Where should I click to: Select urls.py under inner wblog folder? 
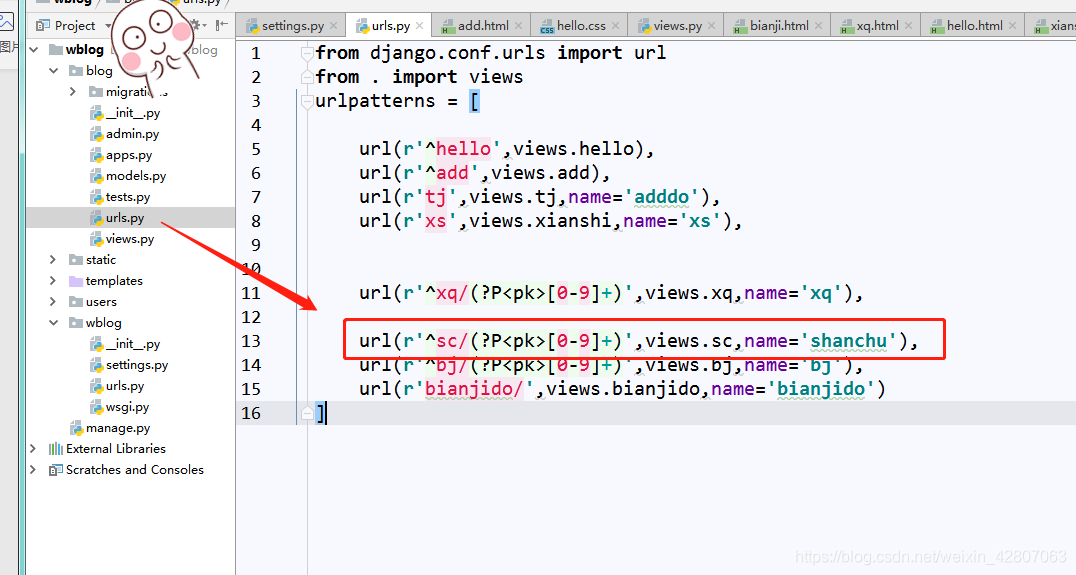(x=117, y=386)
